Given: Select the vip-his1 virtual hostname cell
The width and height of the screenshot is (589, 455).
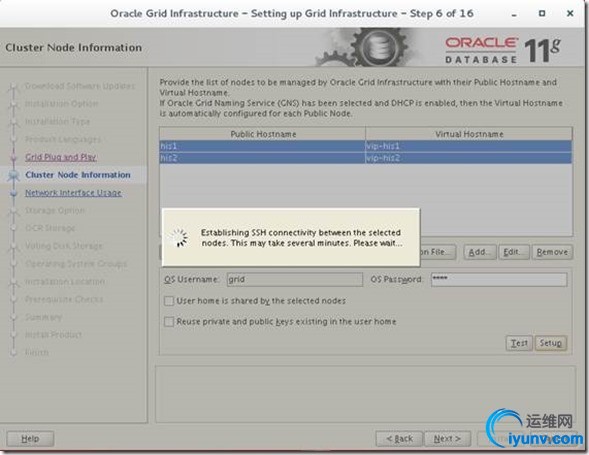Looking at the screenshot, I should [x=469, y=146].
